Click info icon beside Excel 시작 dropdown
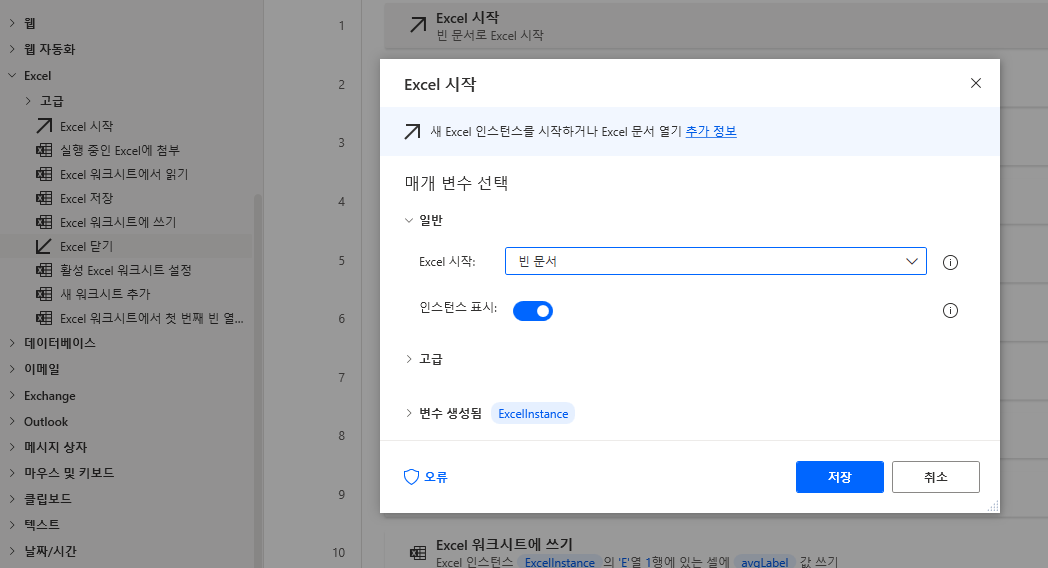 point(950,262)
